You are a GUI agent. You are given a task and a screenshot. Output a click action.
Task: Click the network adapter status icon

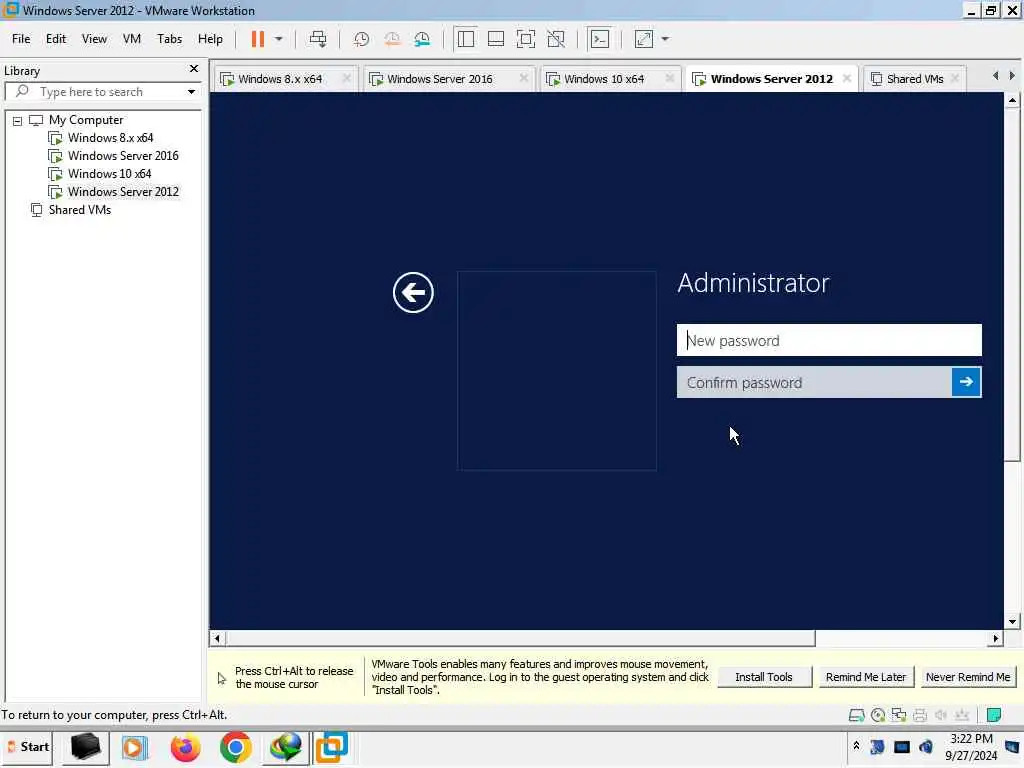click(899, 715)
